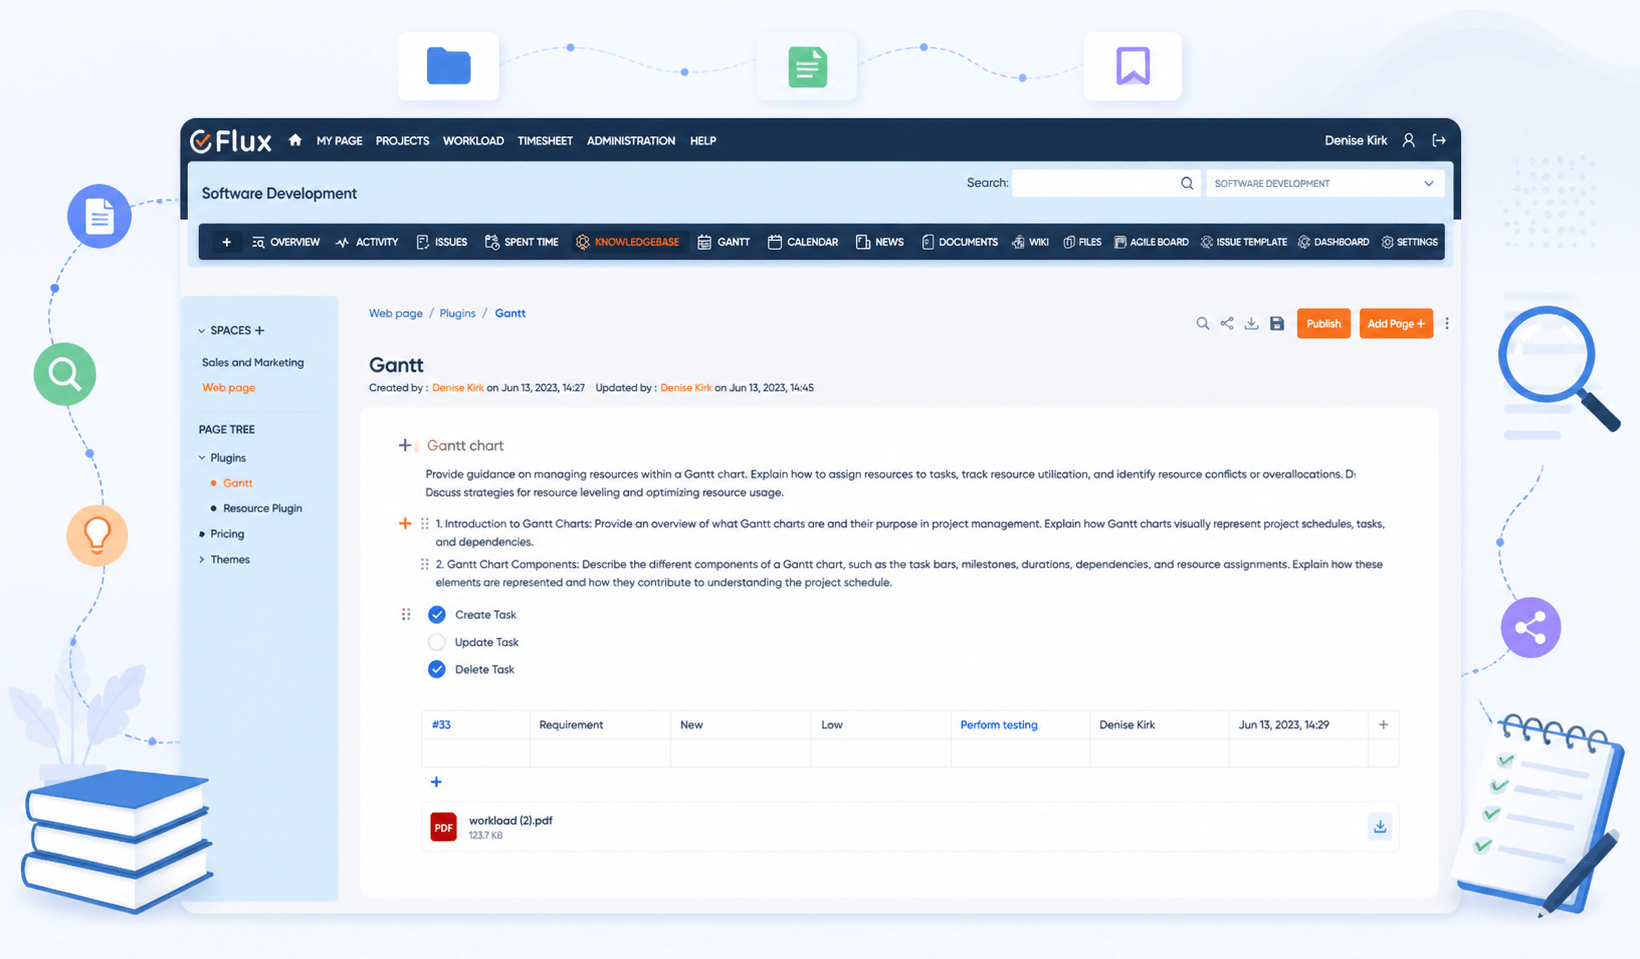This screenshot has height=959, width=1640.
Task: Select Pricing in page tree
Action: 227,534
